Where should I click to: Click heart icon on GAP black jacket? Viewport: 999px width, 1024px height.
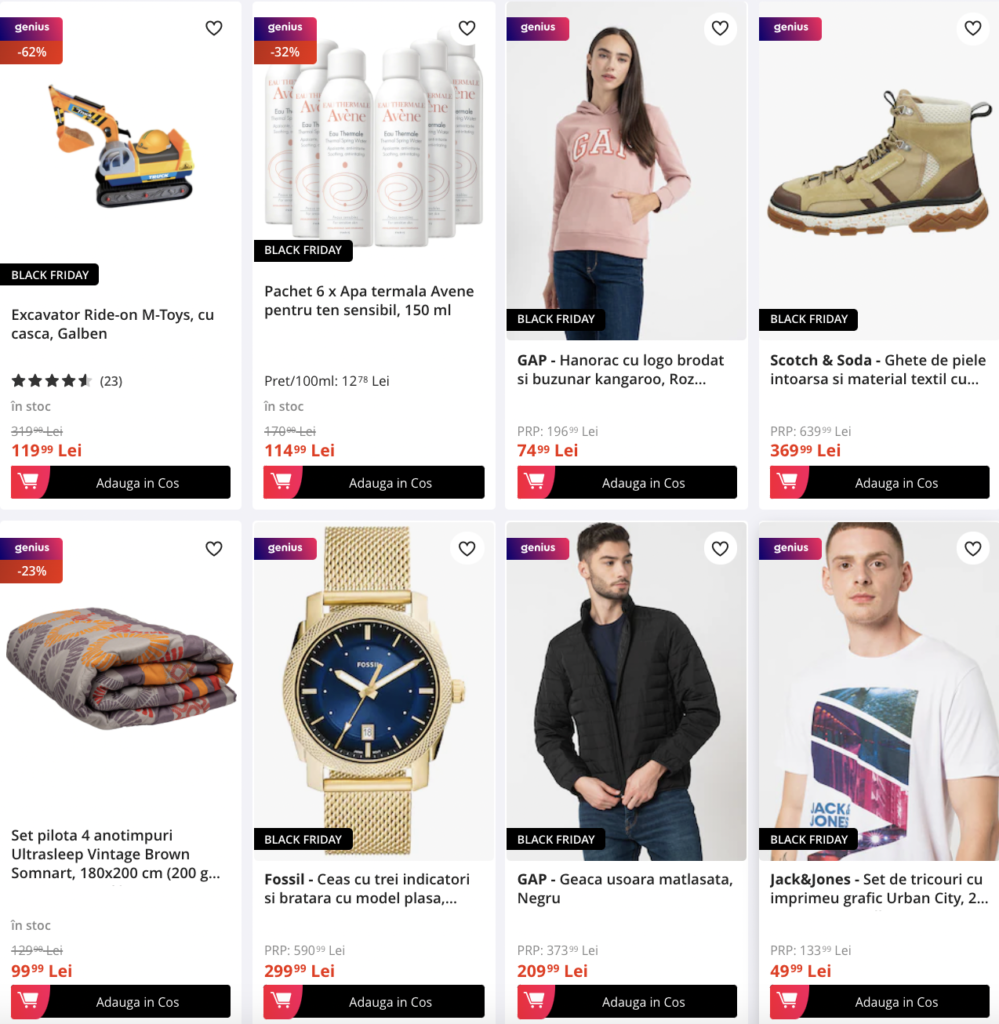(720, 549)
